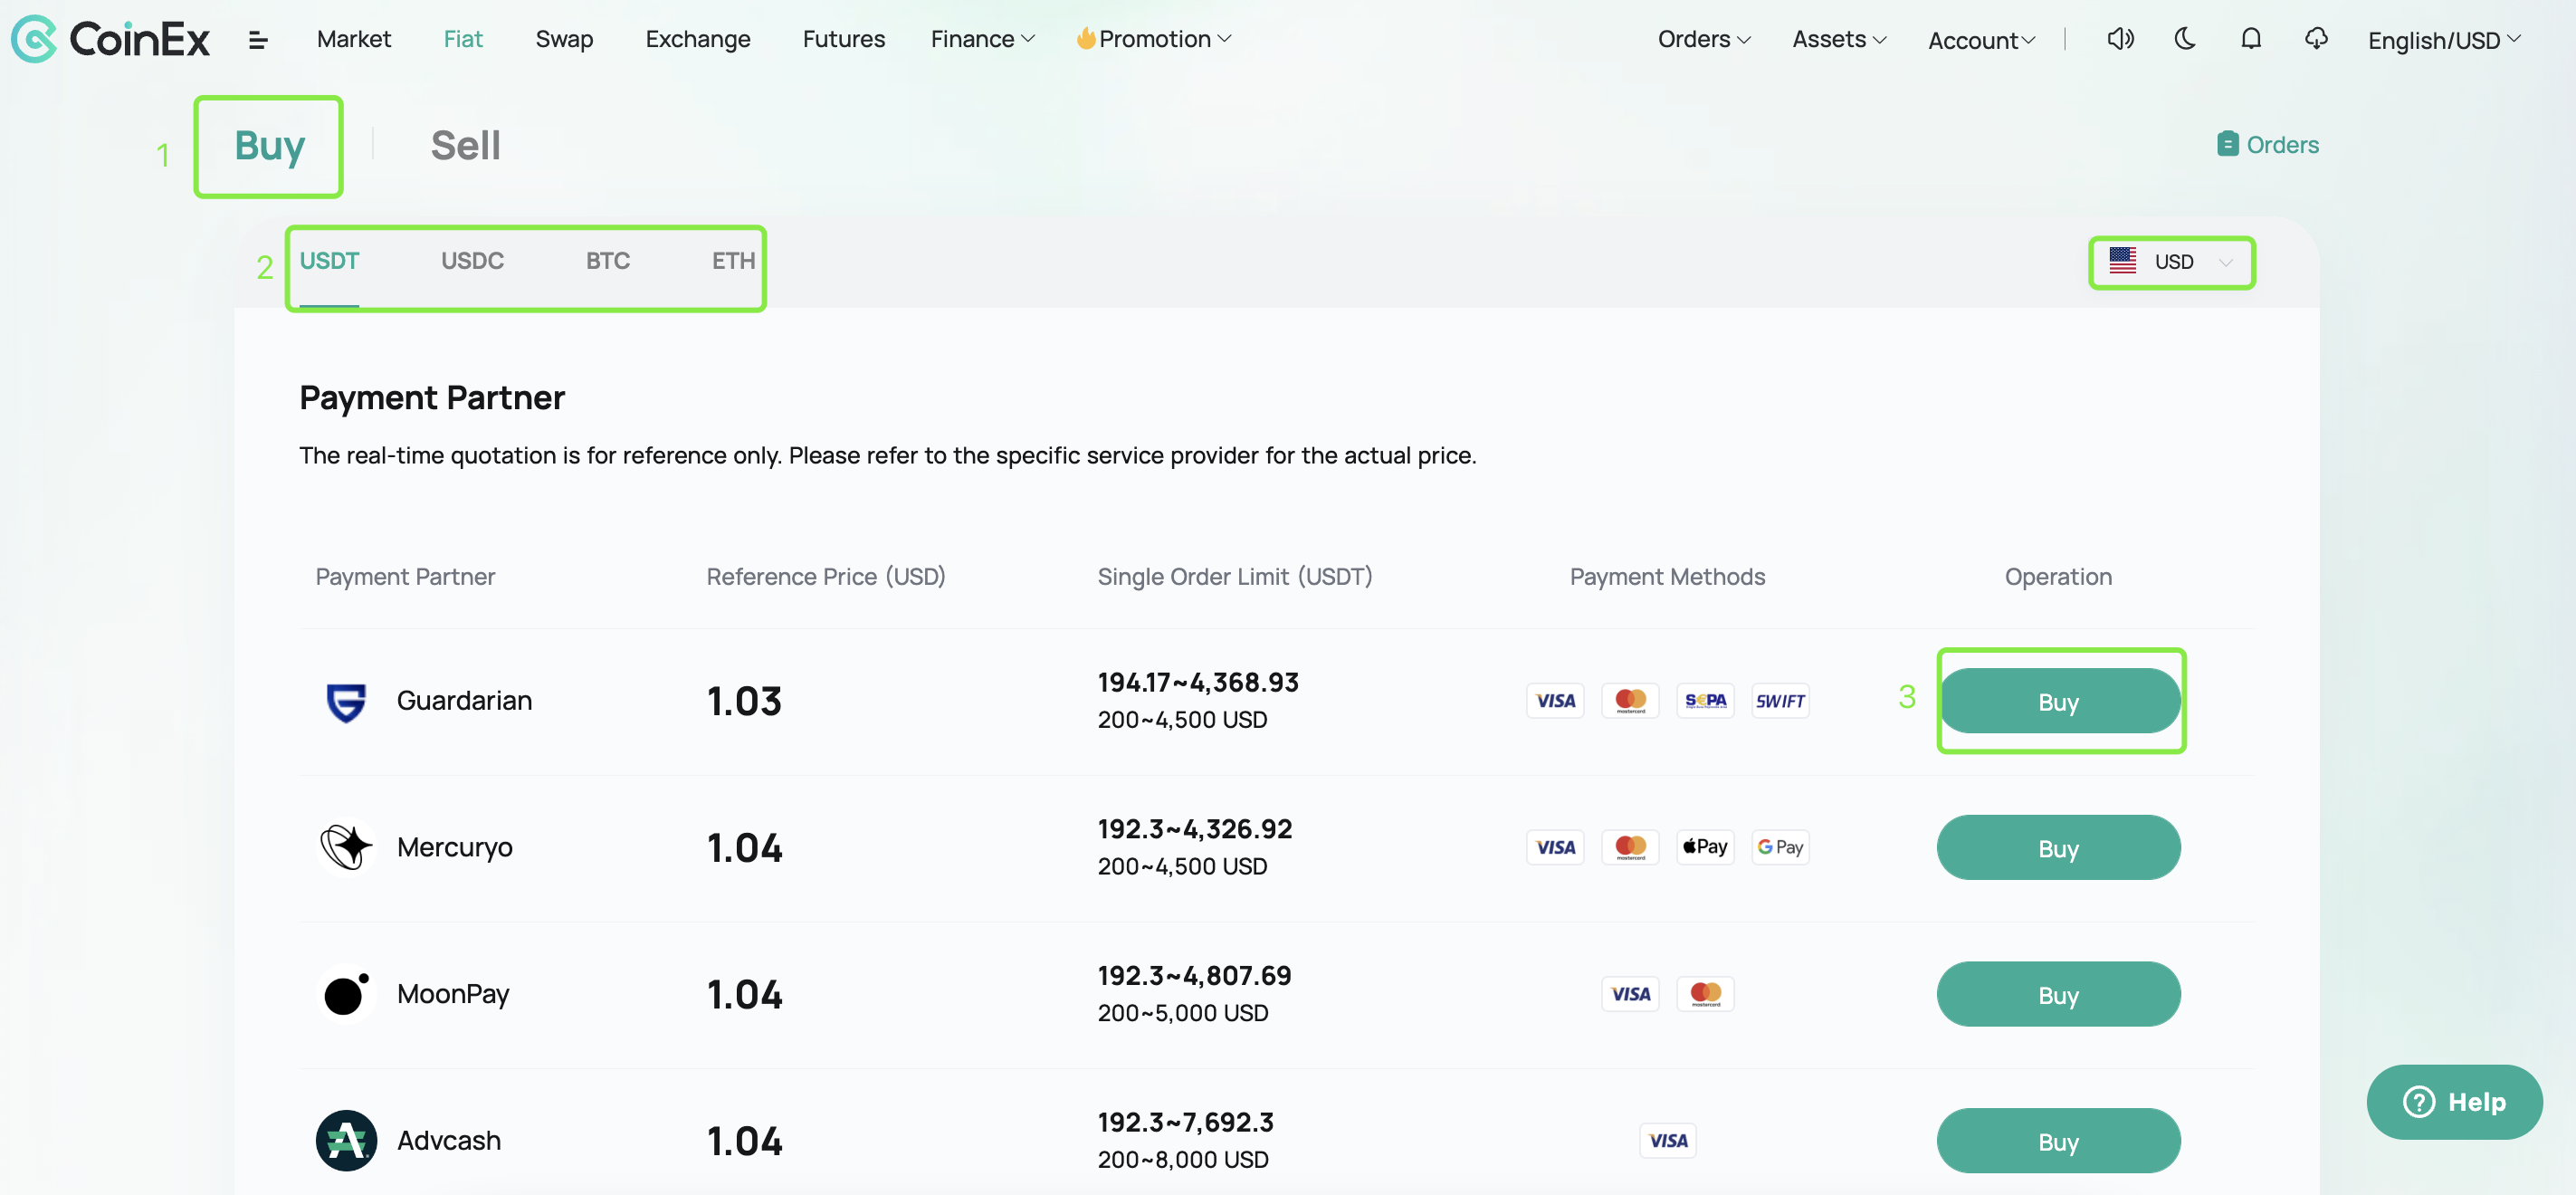Click the speaker announcements icon
2576x1195 pixels.
click(x=2120, y=39)
